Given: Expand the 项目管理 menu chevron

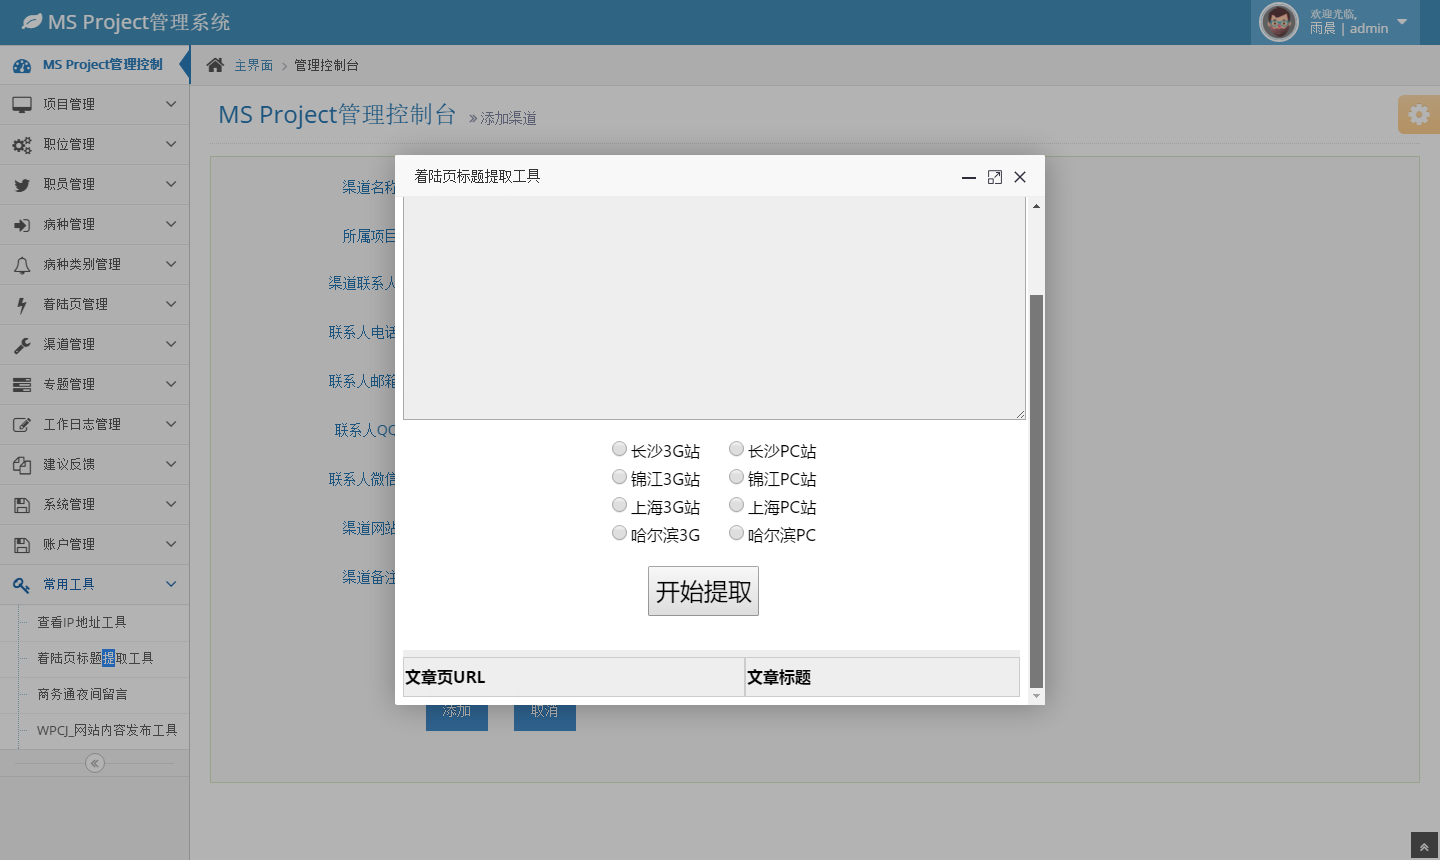Looking at the screenshot, I should pyautogui.click(x=171, y=104).
